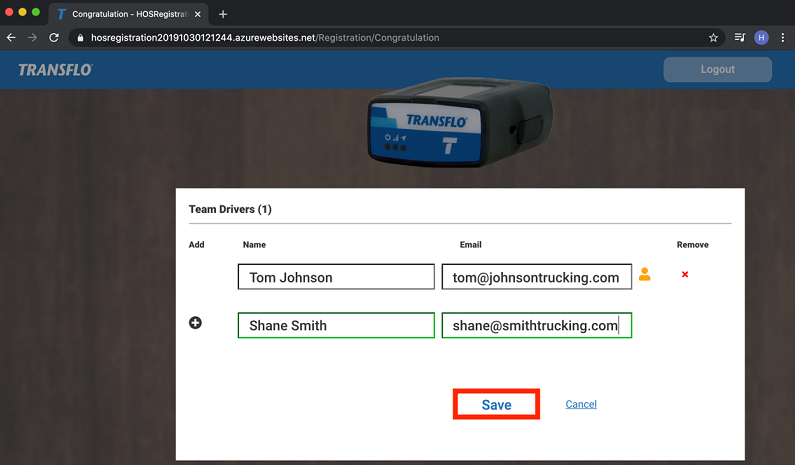Viewport: 795px width, 465px height.
Task: Click the padlock site info icon
Action: [80, 38]
